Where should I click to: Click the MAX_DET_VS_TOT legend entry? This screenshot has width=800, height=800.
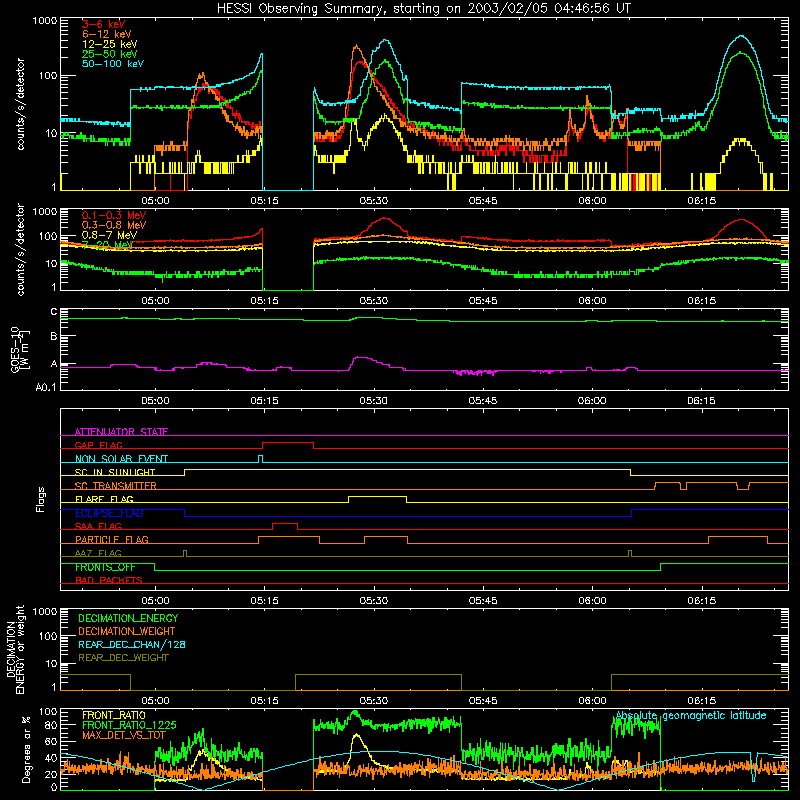click(x=124, y=735)
